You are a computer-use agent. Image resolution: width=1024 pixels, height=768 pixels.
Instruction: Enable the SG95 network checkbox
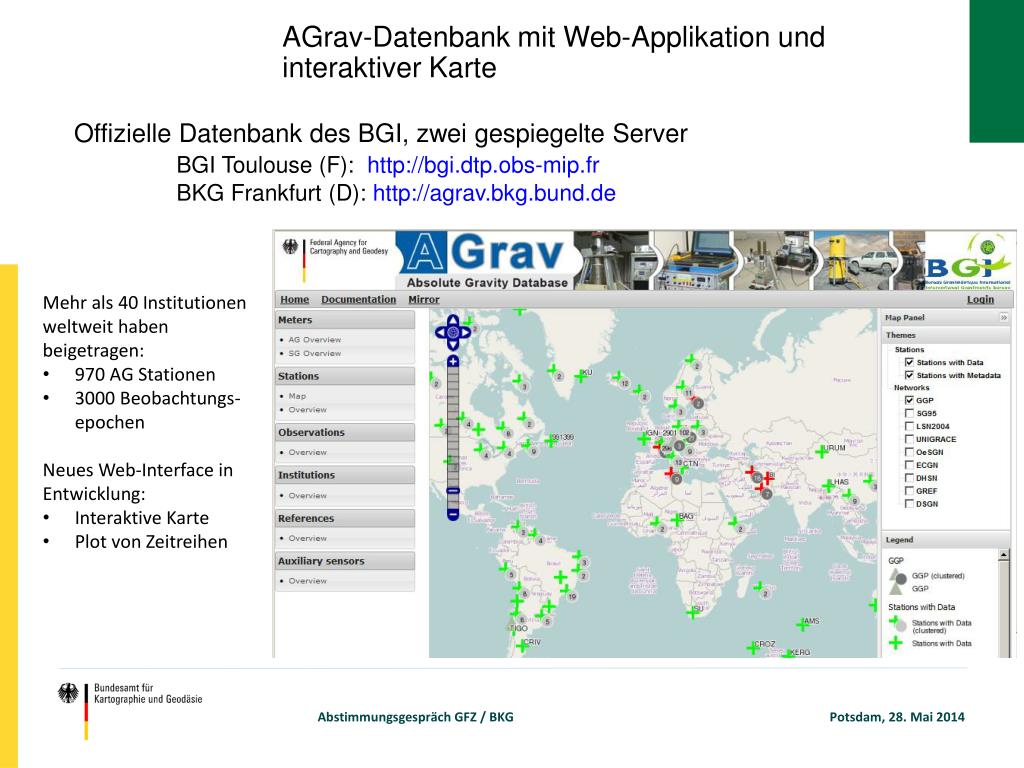click(909, 413)
